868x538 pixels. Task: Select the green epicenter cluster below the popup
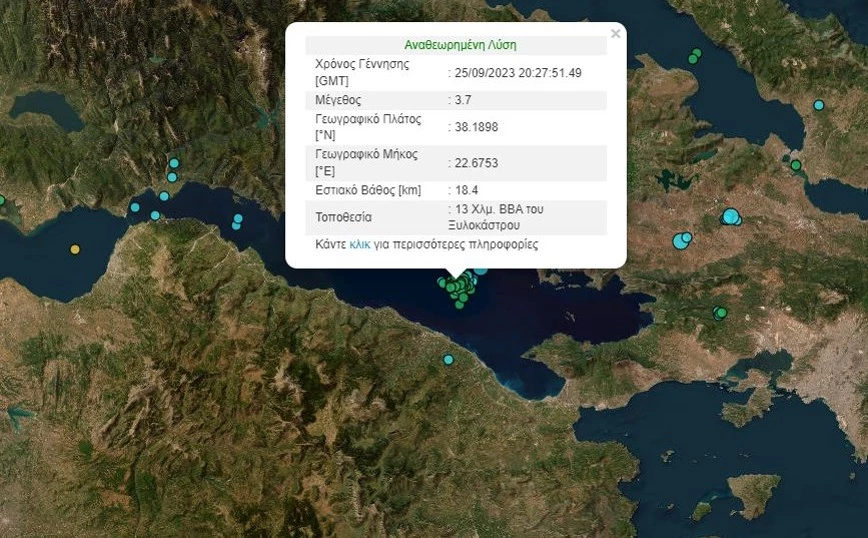pos(458,288)
